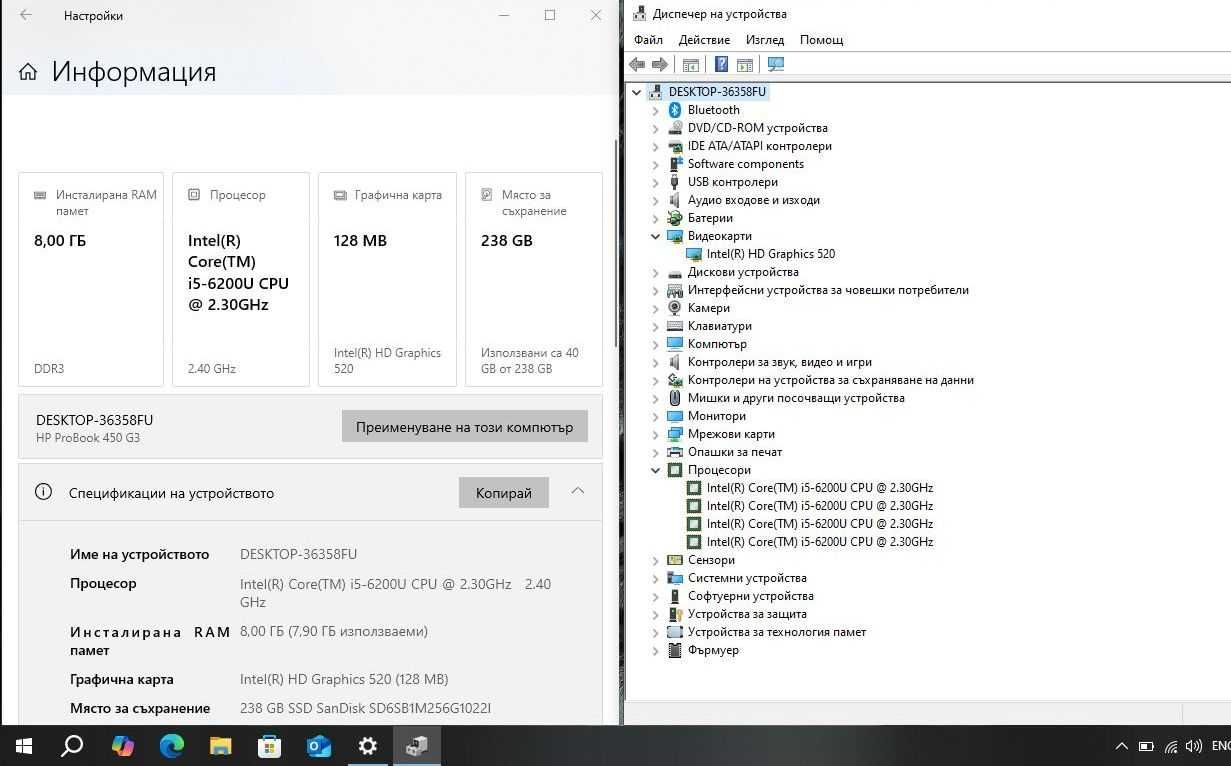This screenshot has width=1231, height=766.
Task: Expand the Устройства за защита node
Action: coord(656,614)
